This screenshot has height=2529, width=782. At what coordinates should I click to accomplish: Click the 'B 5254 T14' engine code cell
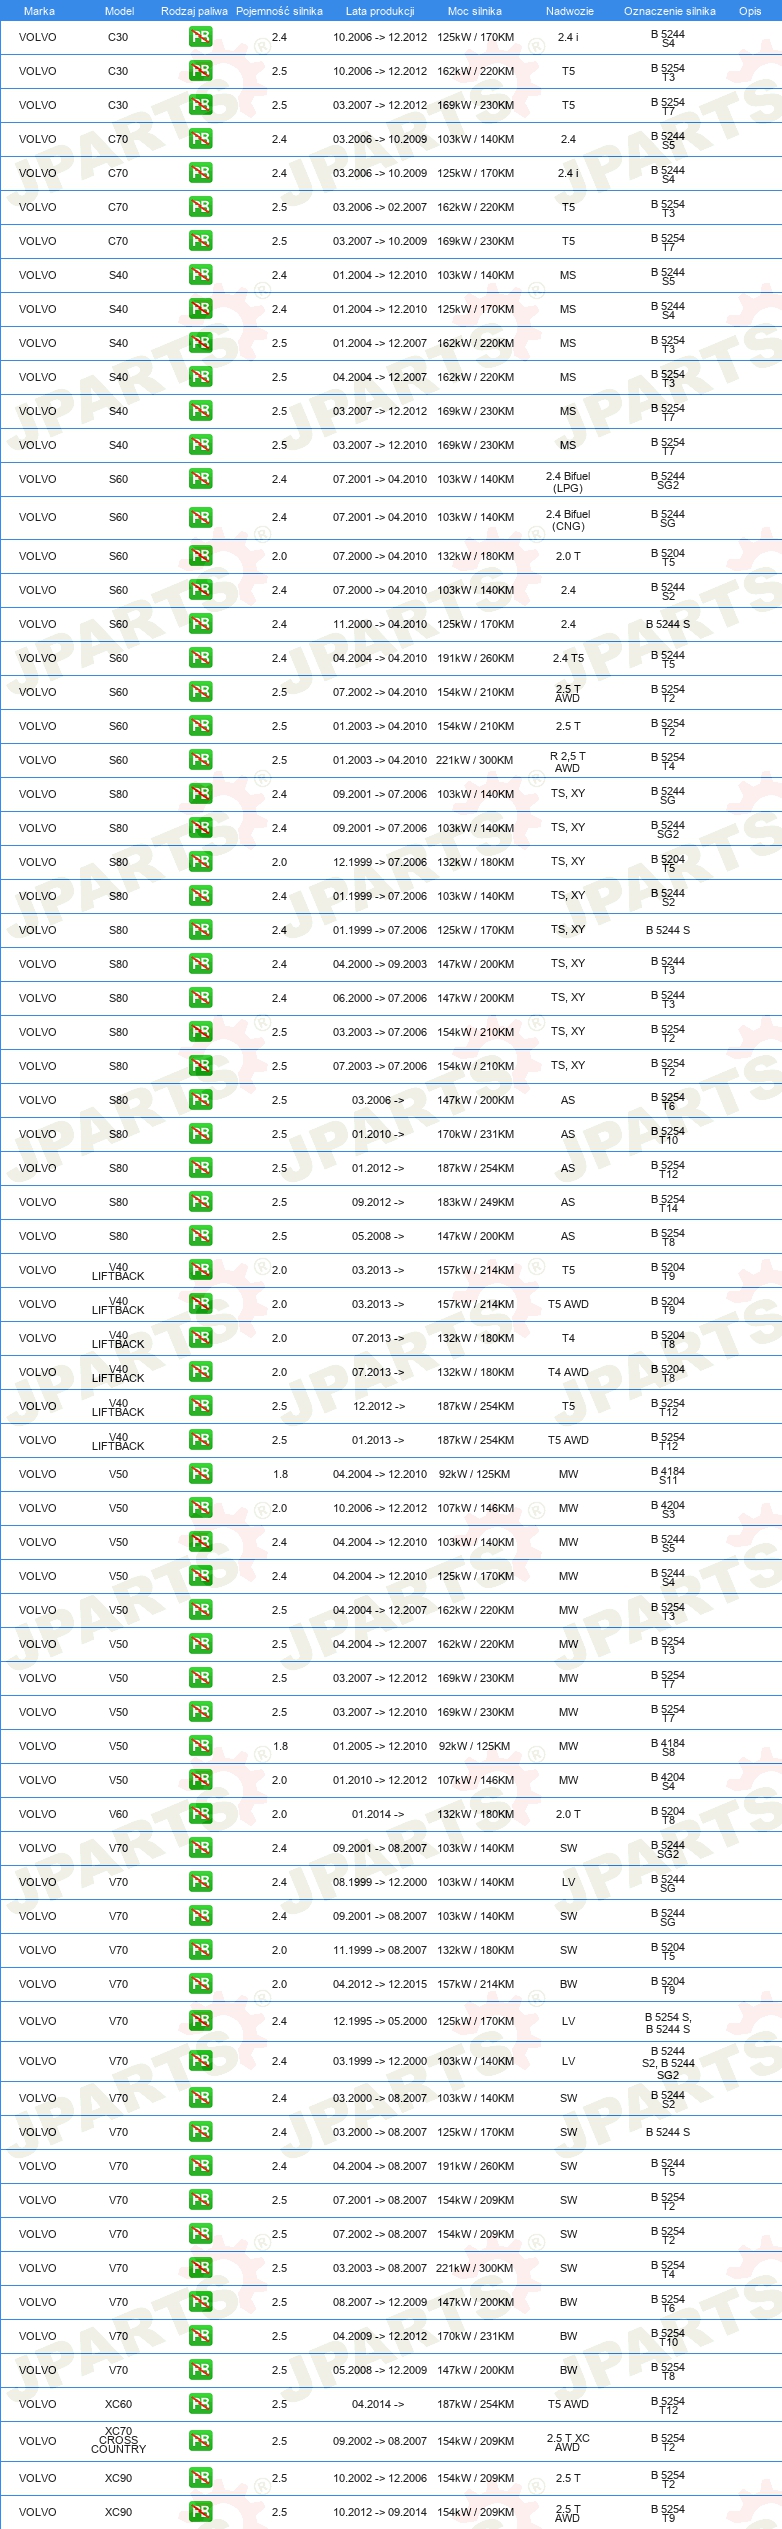pyautogui.click(x=668, y=1203)
